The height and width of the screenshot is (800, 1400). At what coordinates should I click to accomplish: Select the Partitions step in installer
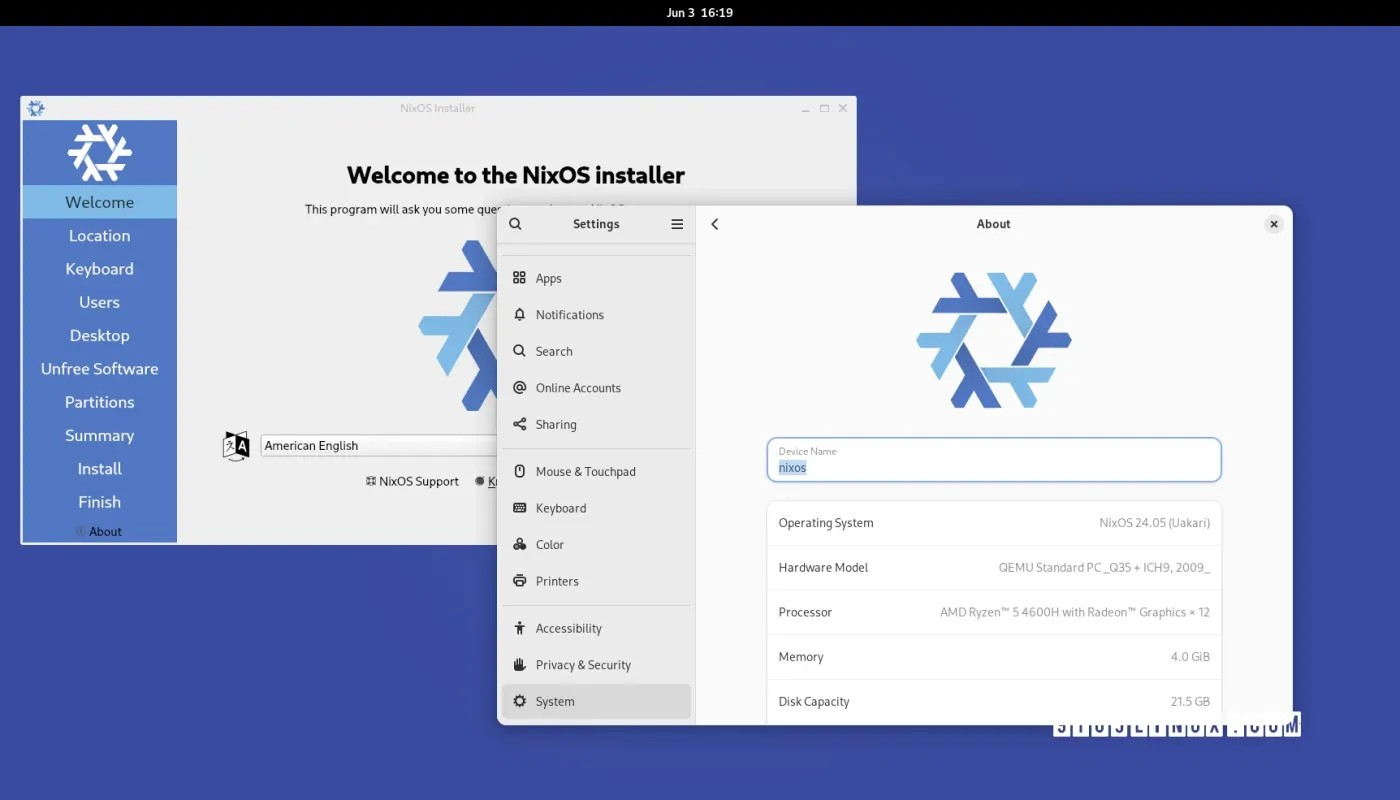(99, 402)
